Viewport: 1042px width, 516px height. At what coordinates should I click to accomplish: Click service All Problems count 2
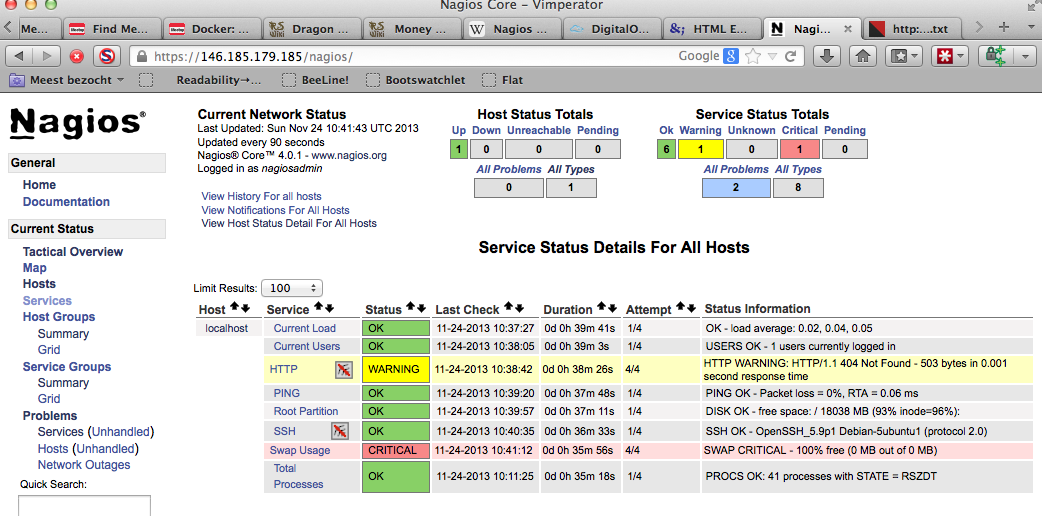point(736,188)
